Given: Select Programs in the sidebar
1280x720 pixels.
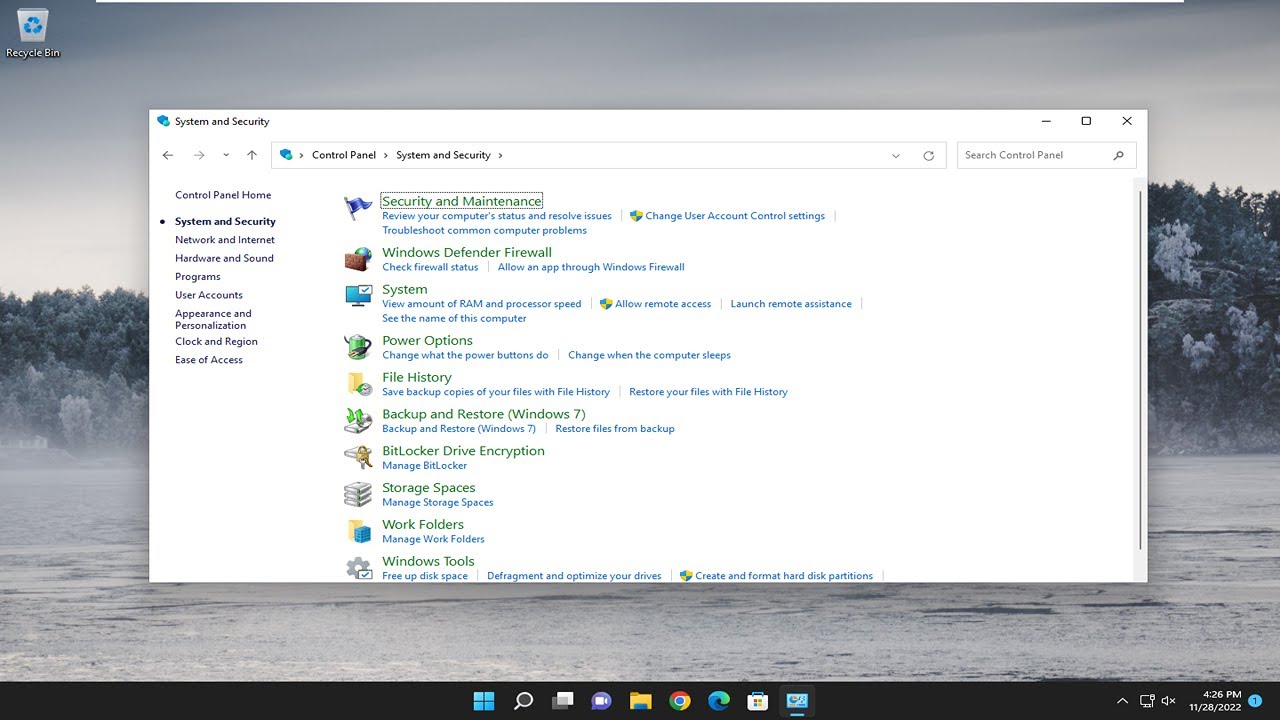Looking at the screenshot, I should pos(198,277).
